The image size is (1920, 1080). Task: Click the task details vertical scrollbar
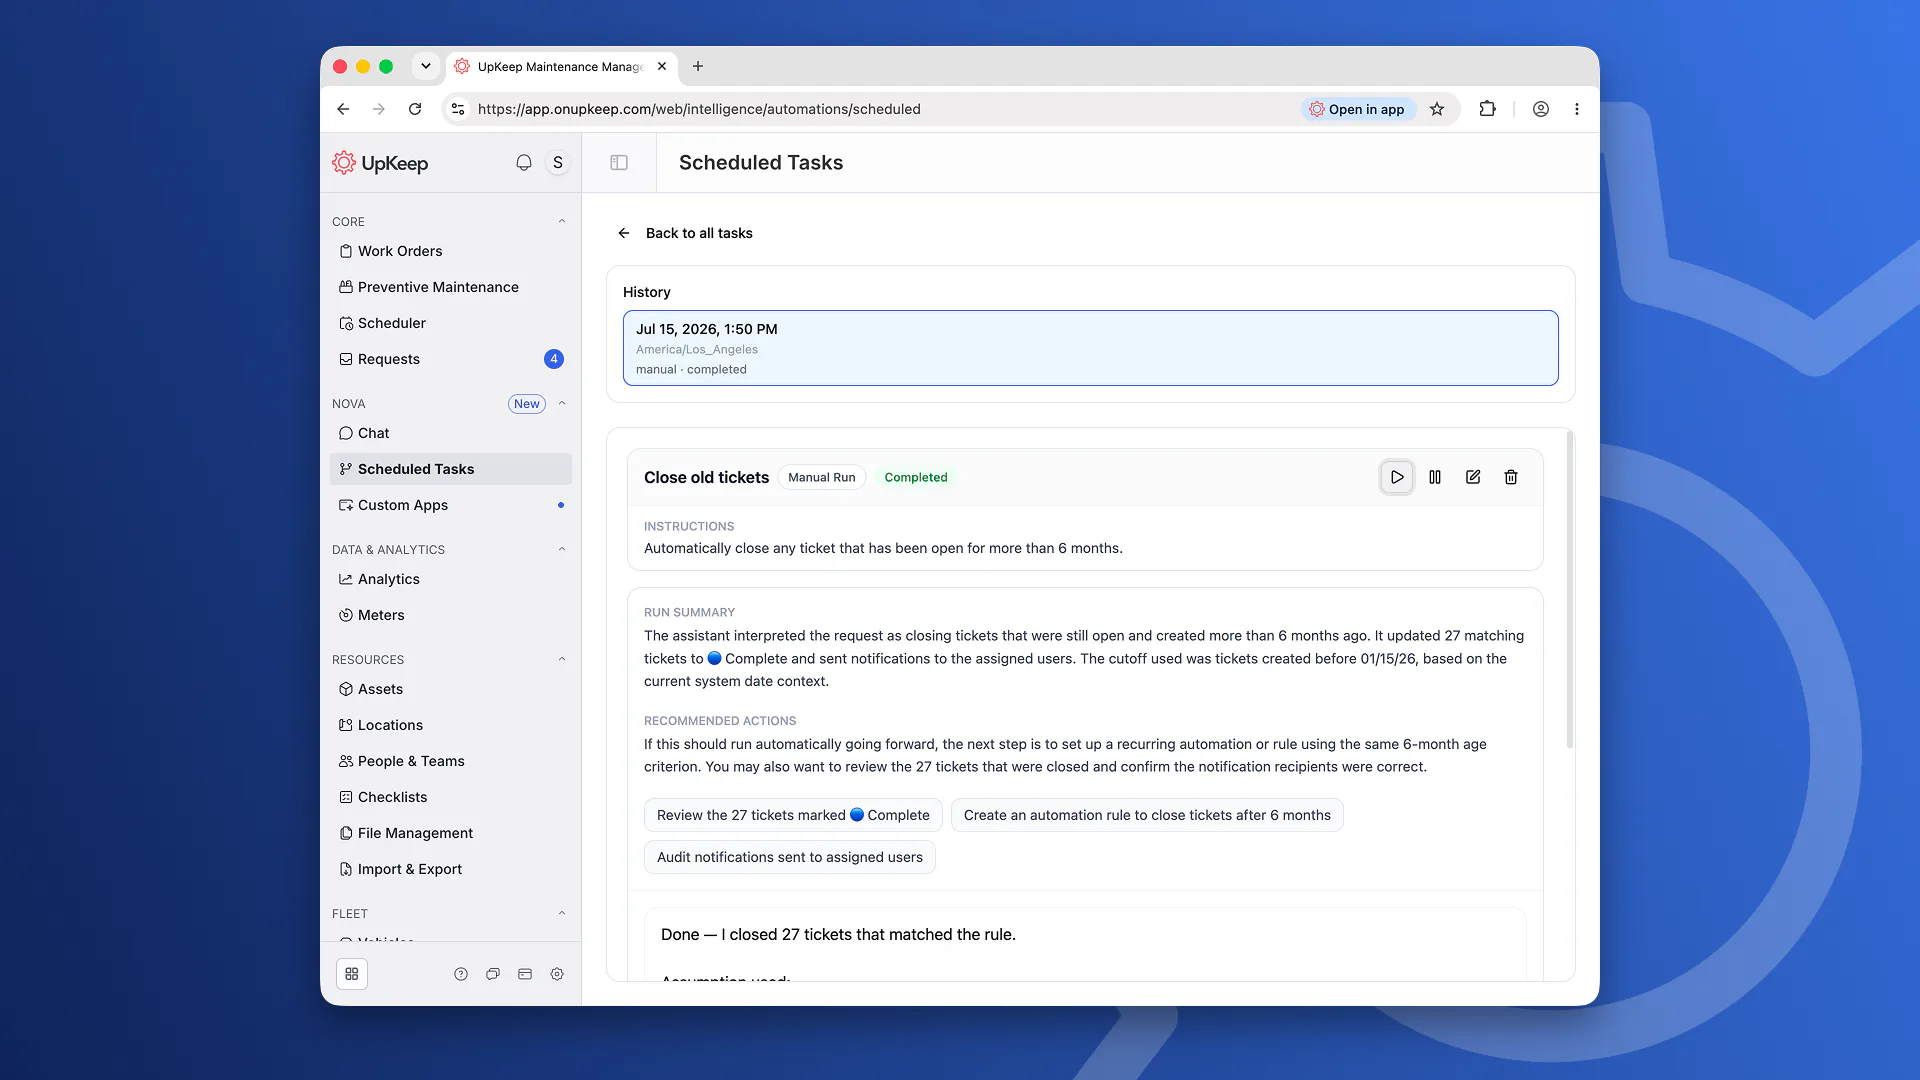point(1570,590)
